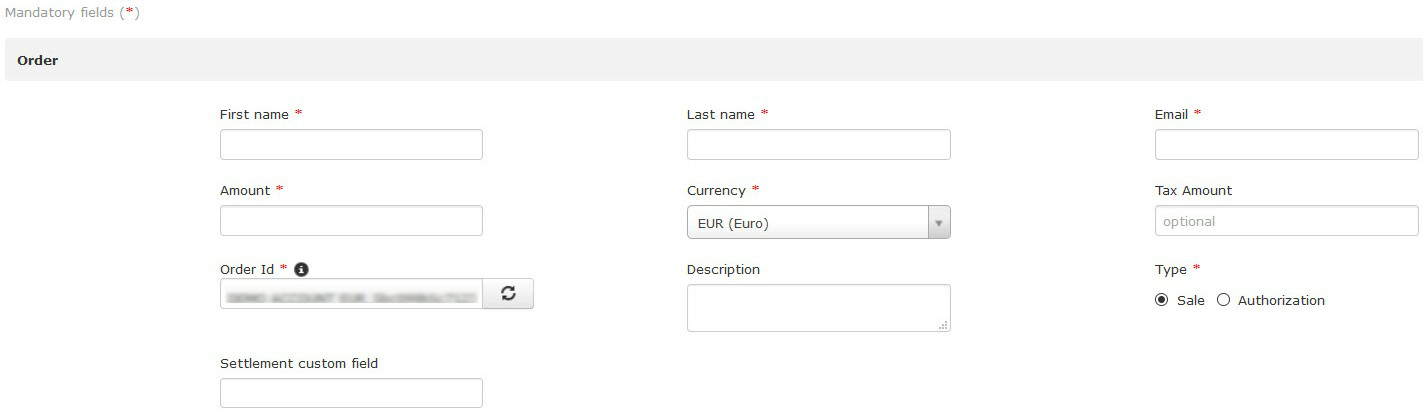1423x410 pixels.
Task: Open the Currency dropdown arrow
Action: coord(939,223)
